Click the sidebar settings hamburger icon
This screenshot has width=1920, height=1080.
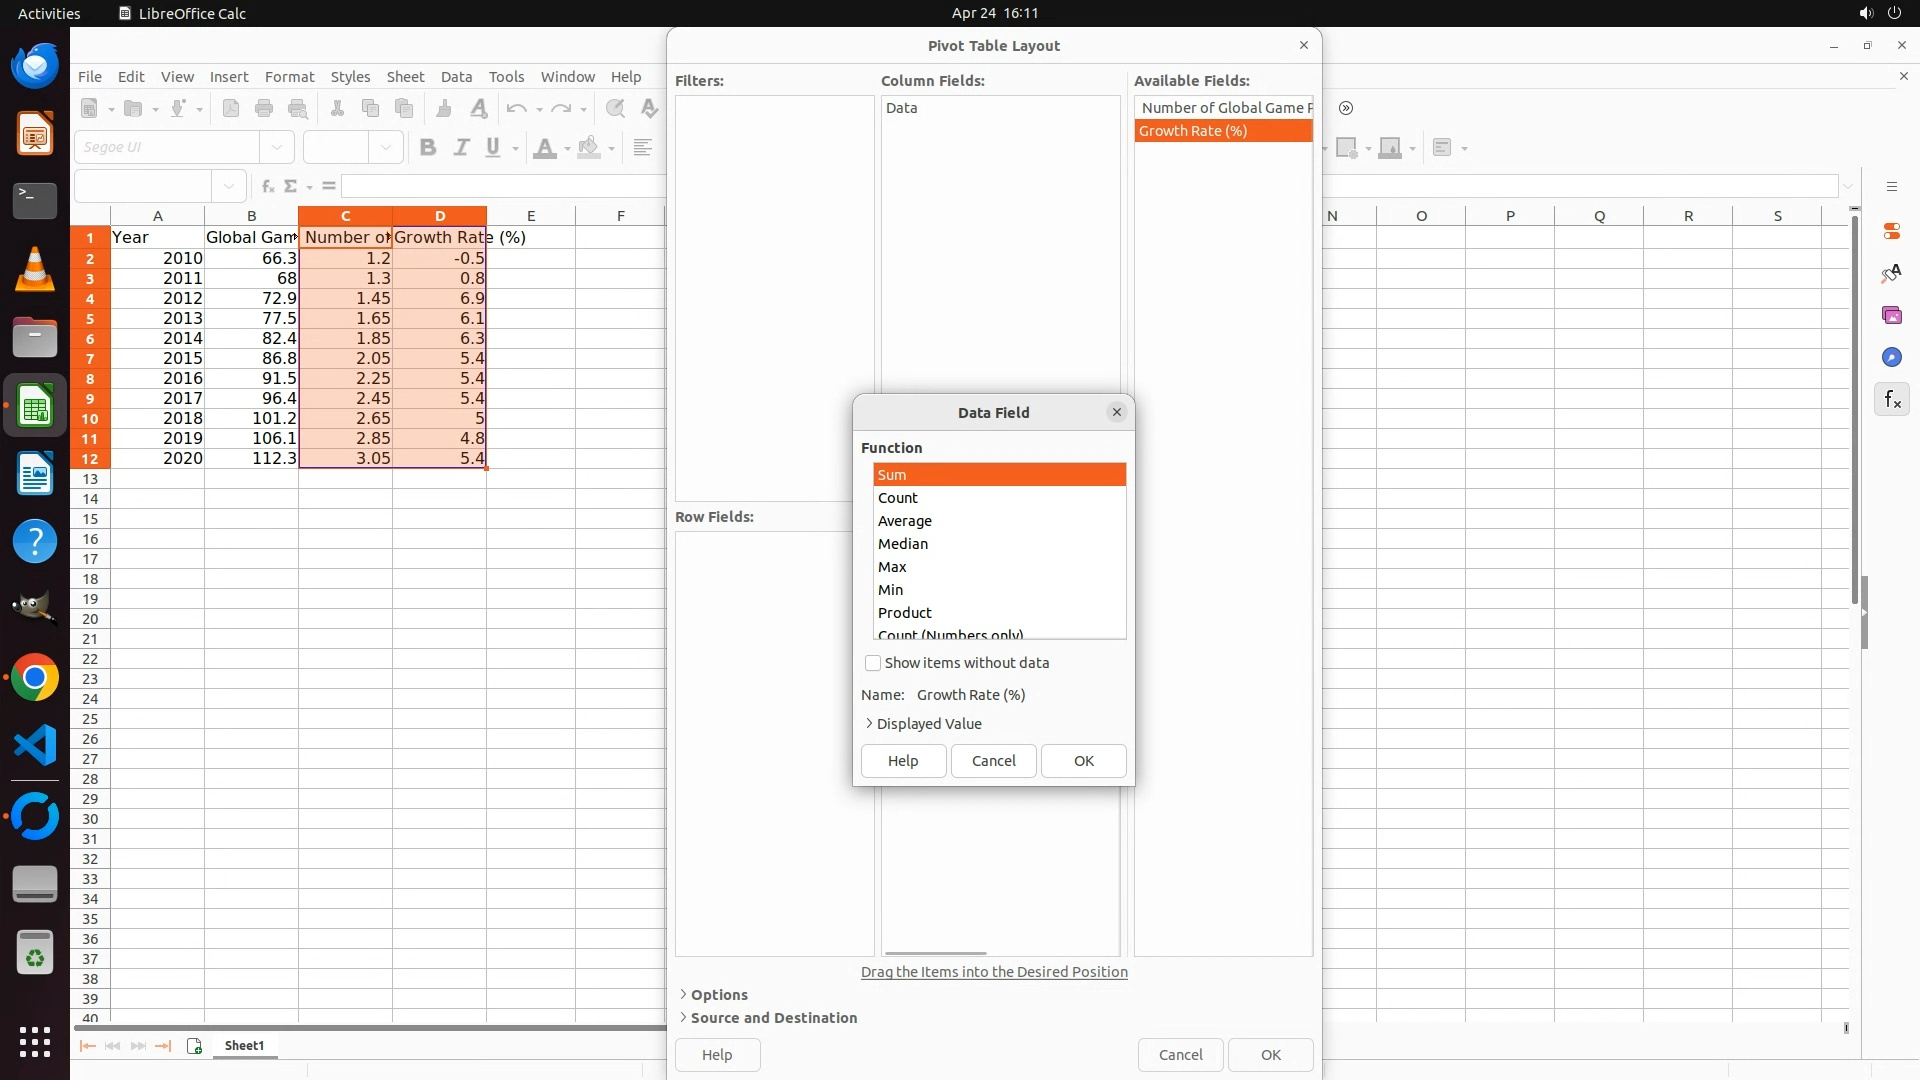(1891, 187)
